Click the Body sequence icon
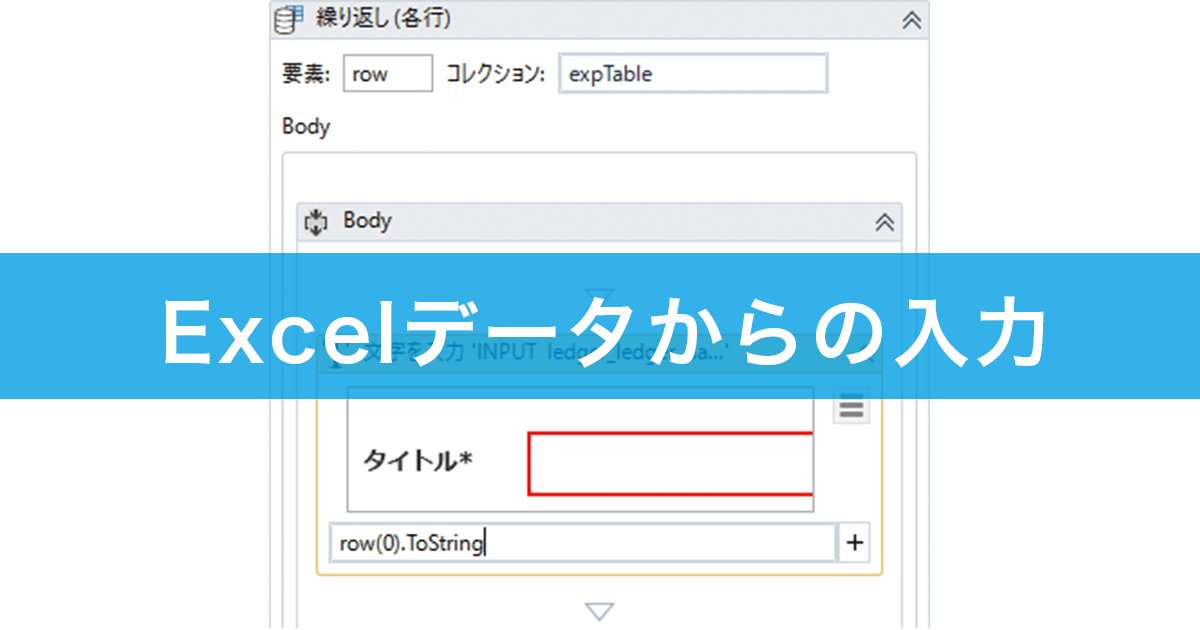The image size is (1200, 630). tap(316, 221)
